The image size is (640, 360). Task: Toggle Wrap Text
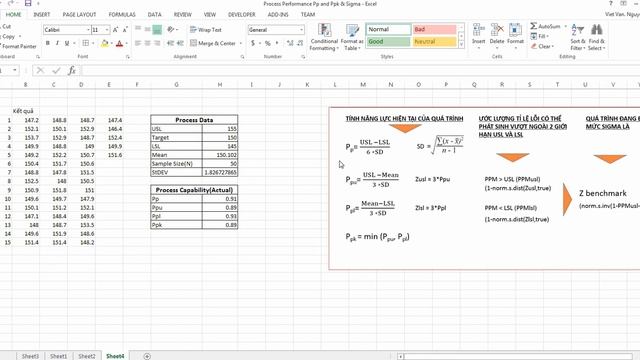click(206, 30)
